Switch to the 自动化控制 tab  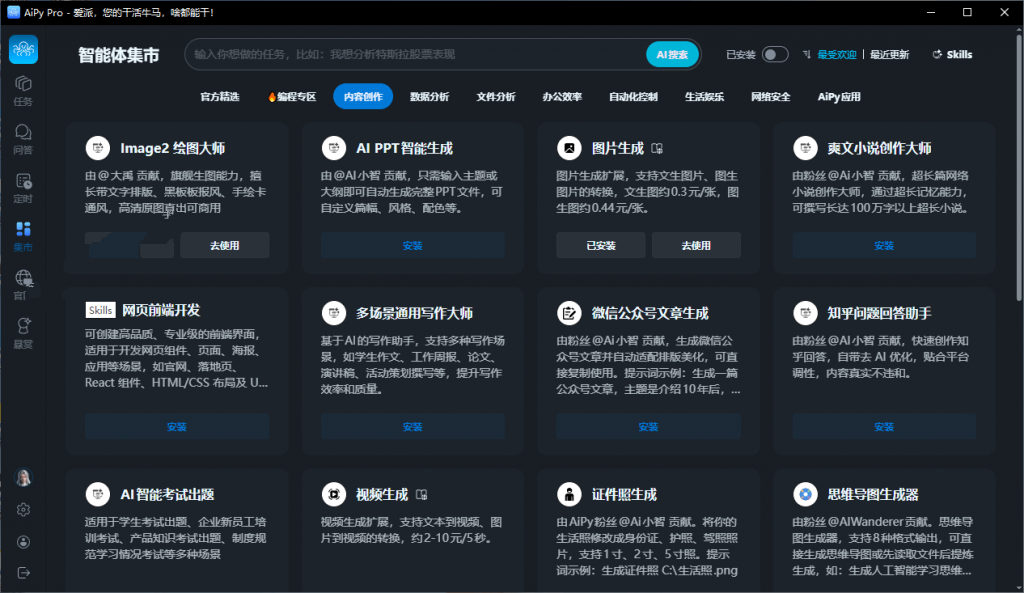633,97
